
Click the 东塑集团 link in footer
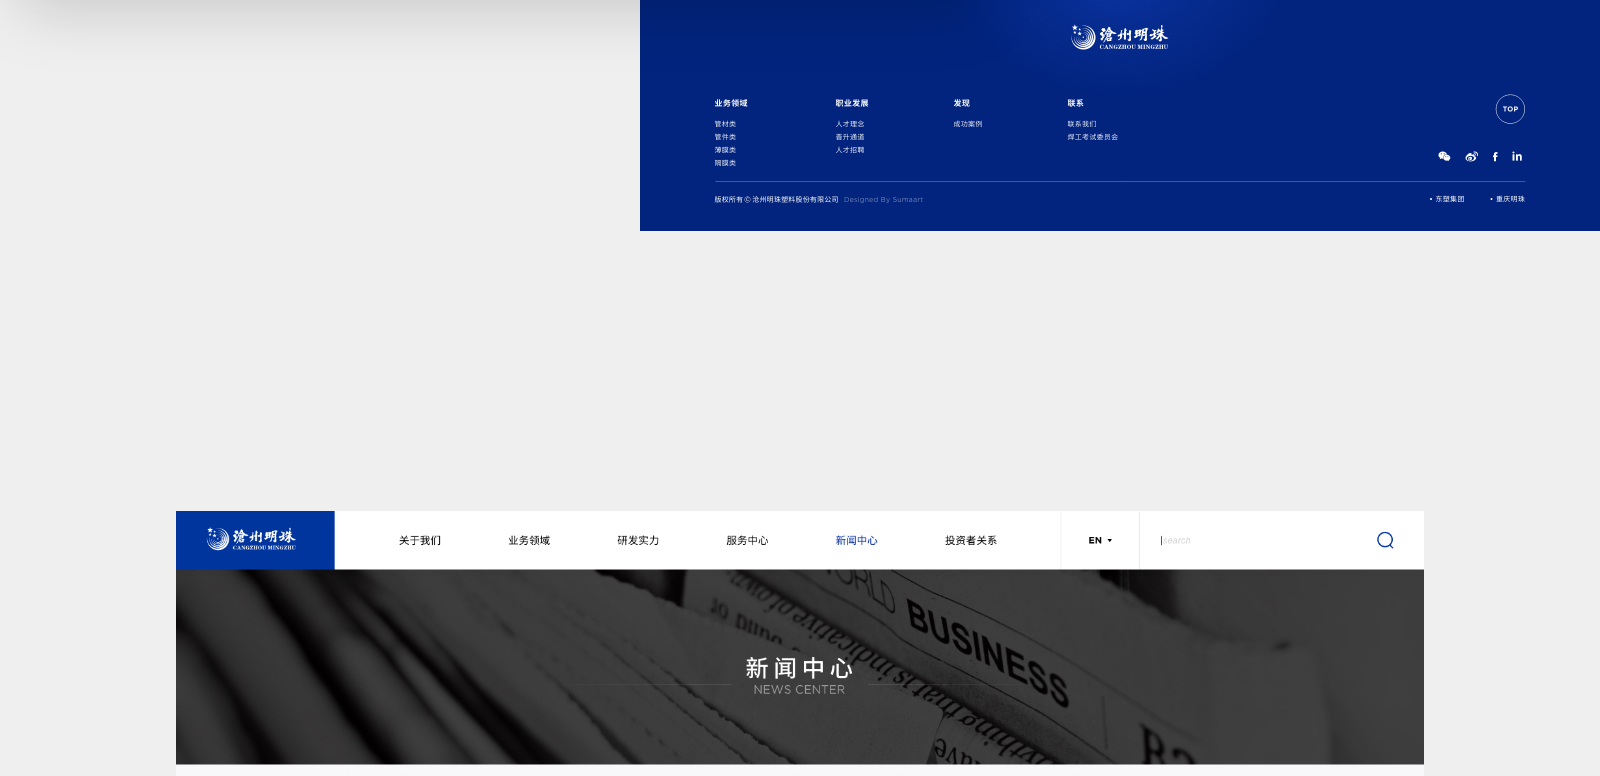(1449, 199)
